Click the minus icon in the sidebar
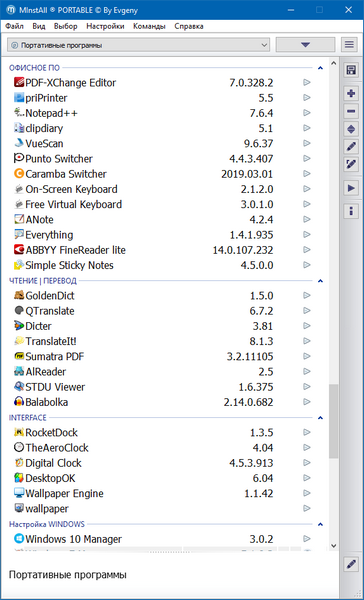Screen dimensions: 364x600 [351, 111]
